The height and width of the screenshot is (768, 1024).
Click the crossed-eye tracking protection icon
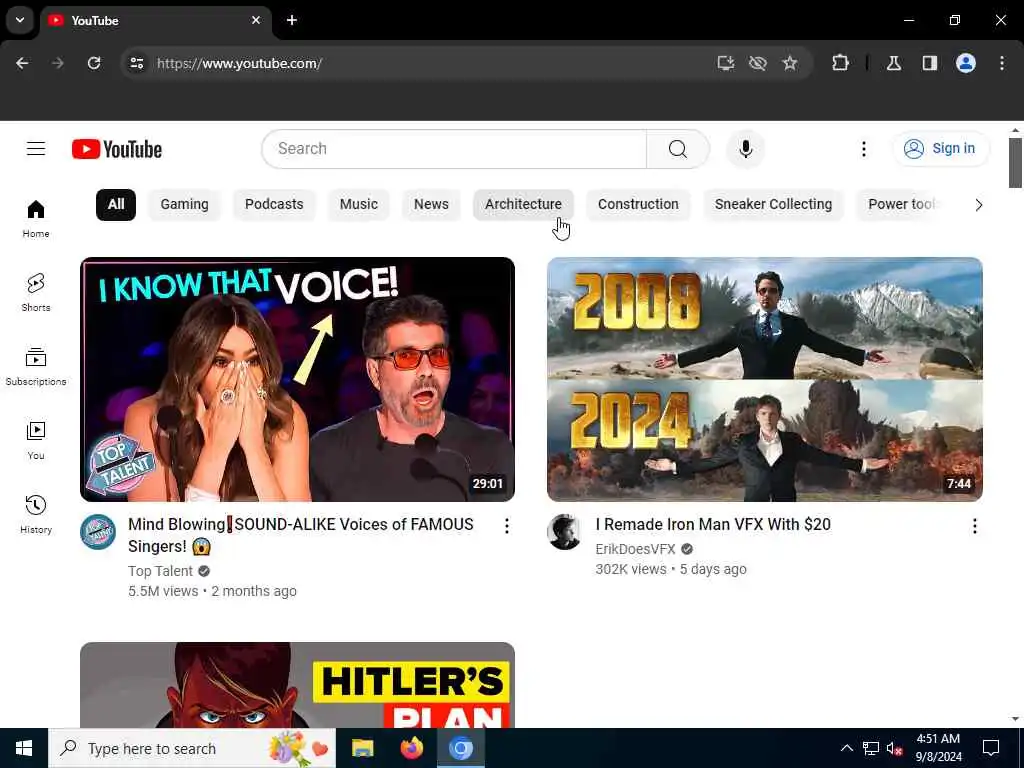pyautogui.click(x=758, y=63)
